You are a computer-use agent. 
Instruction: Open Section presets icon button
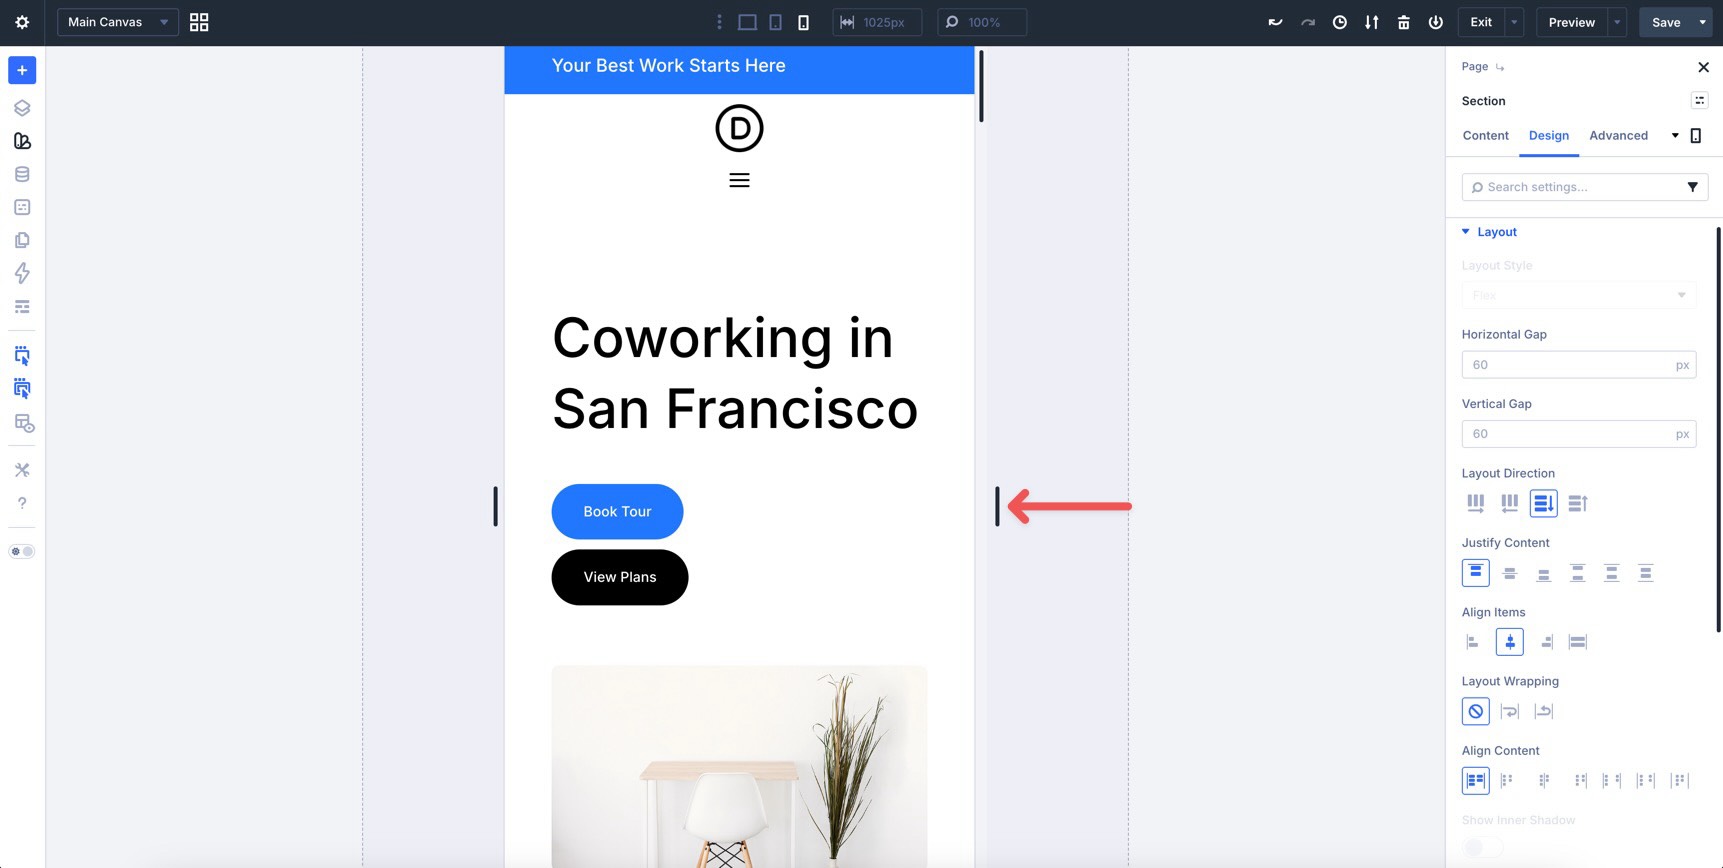tap(1699, 100)
